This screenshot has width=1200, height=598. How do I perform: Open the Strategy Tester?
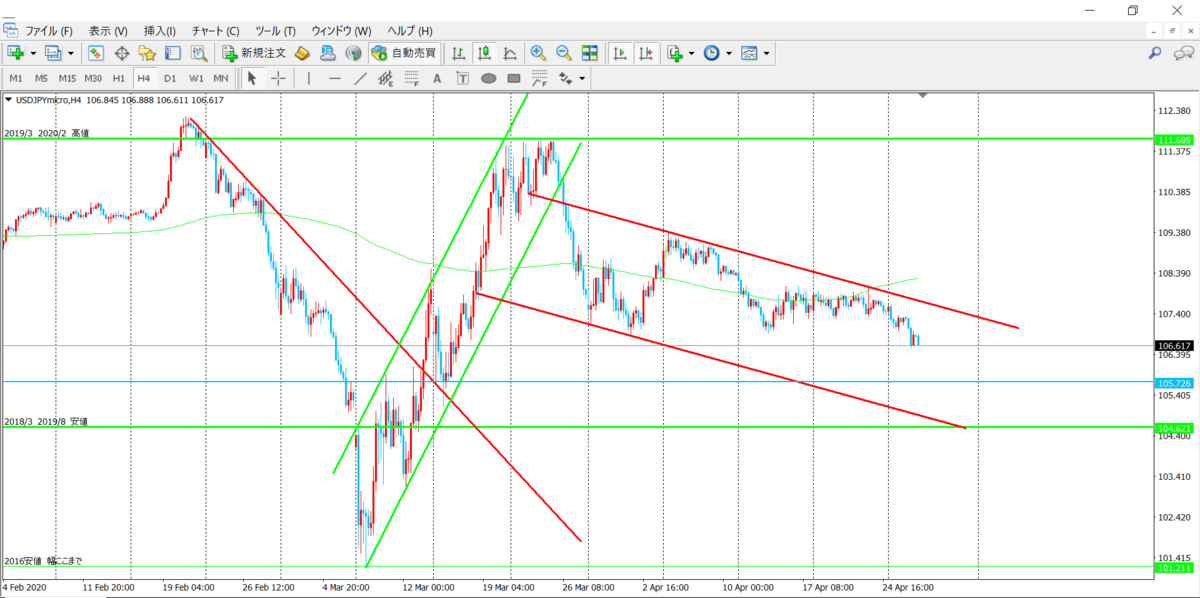pos(199,52)
